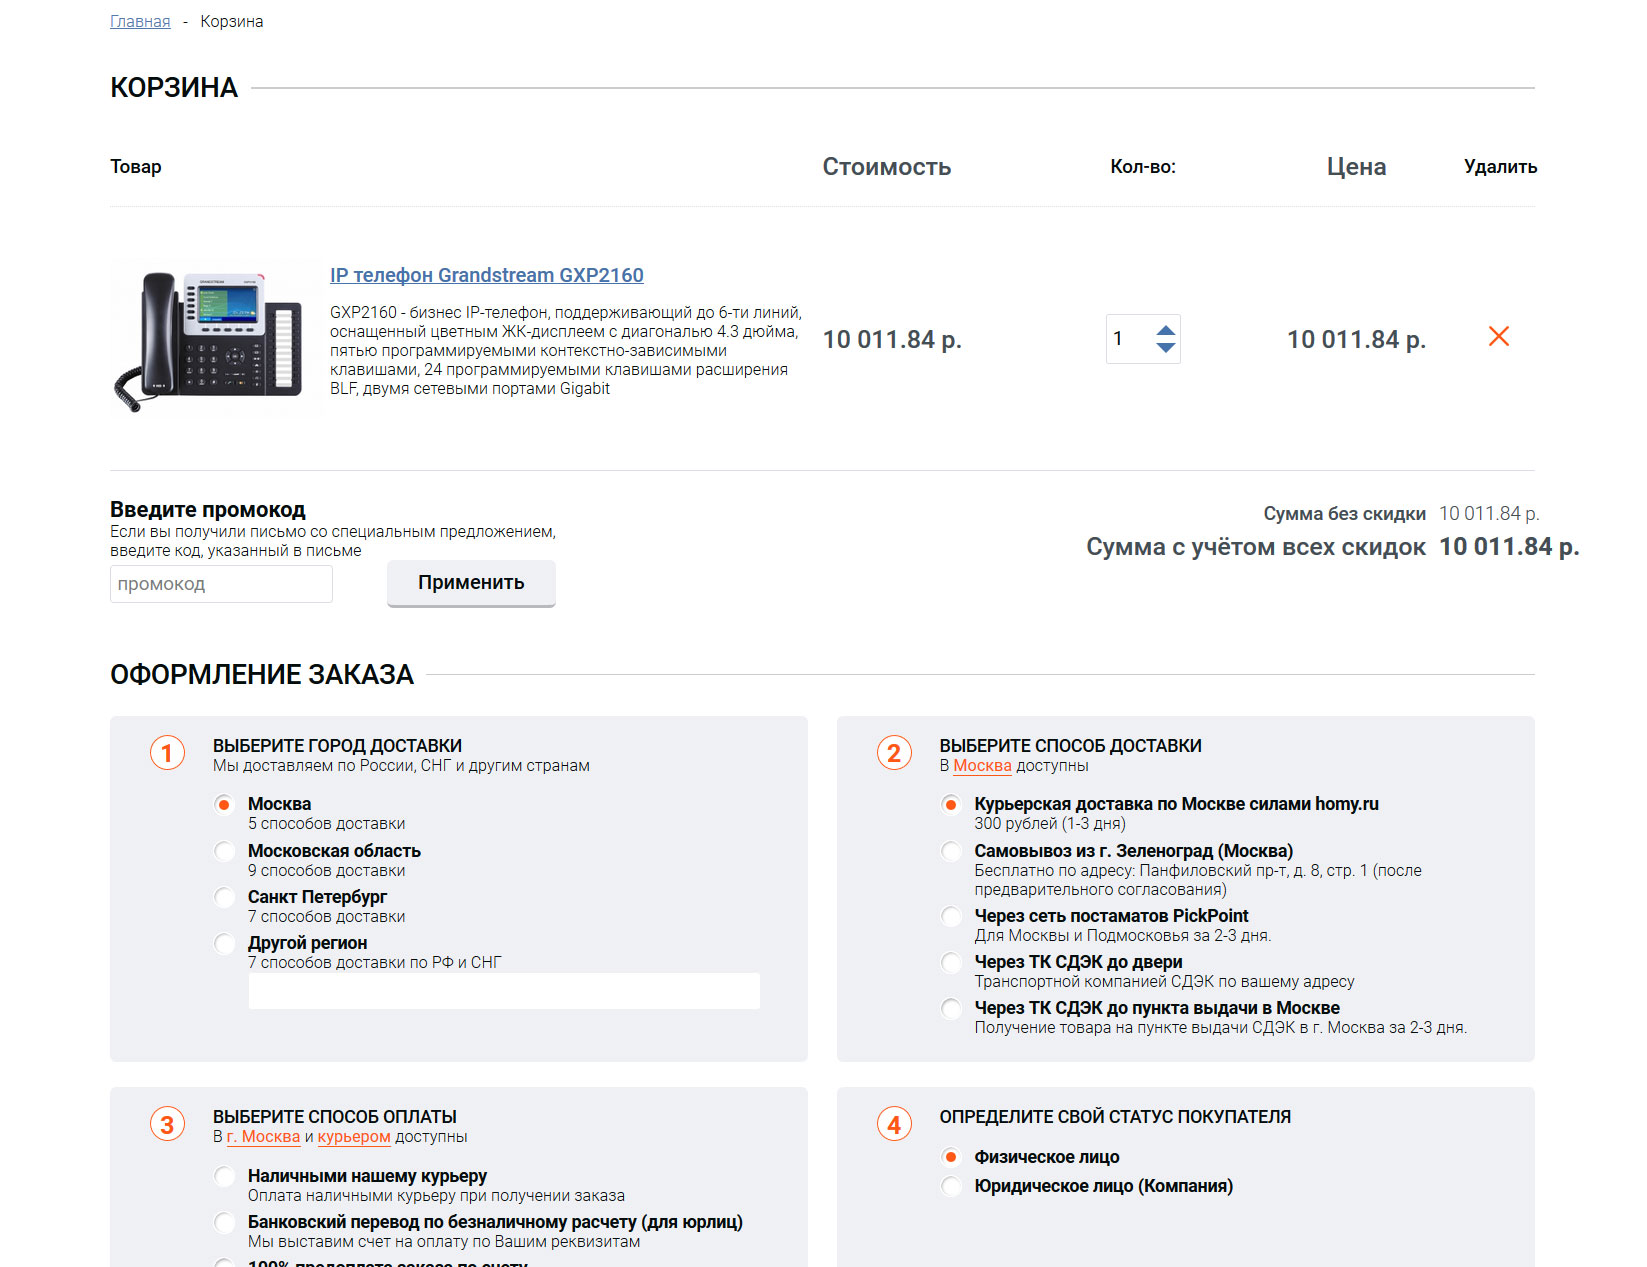Click the Применить button
This screenshot has width=1647, height=1267.
(x=471, y=583)
